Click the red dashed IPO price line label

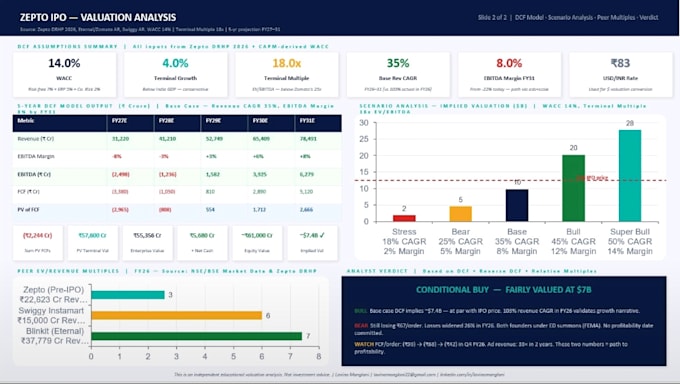point(592,178)
